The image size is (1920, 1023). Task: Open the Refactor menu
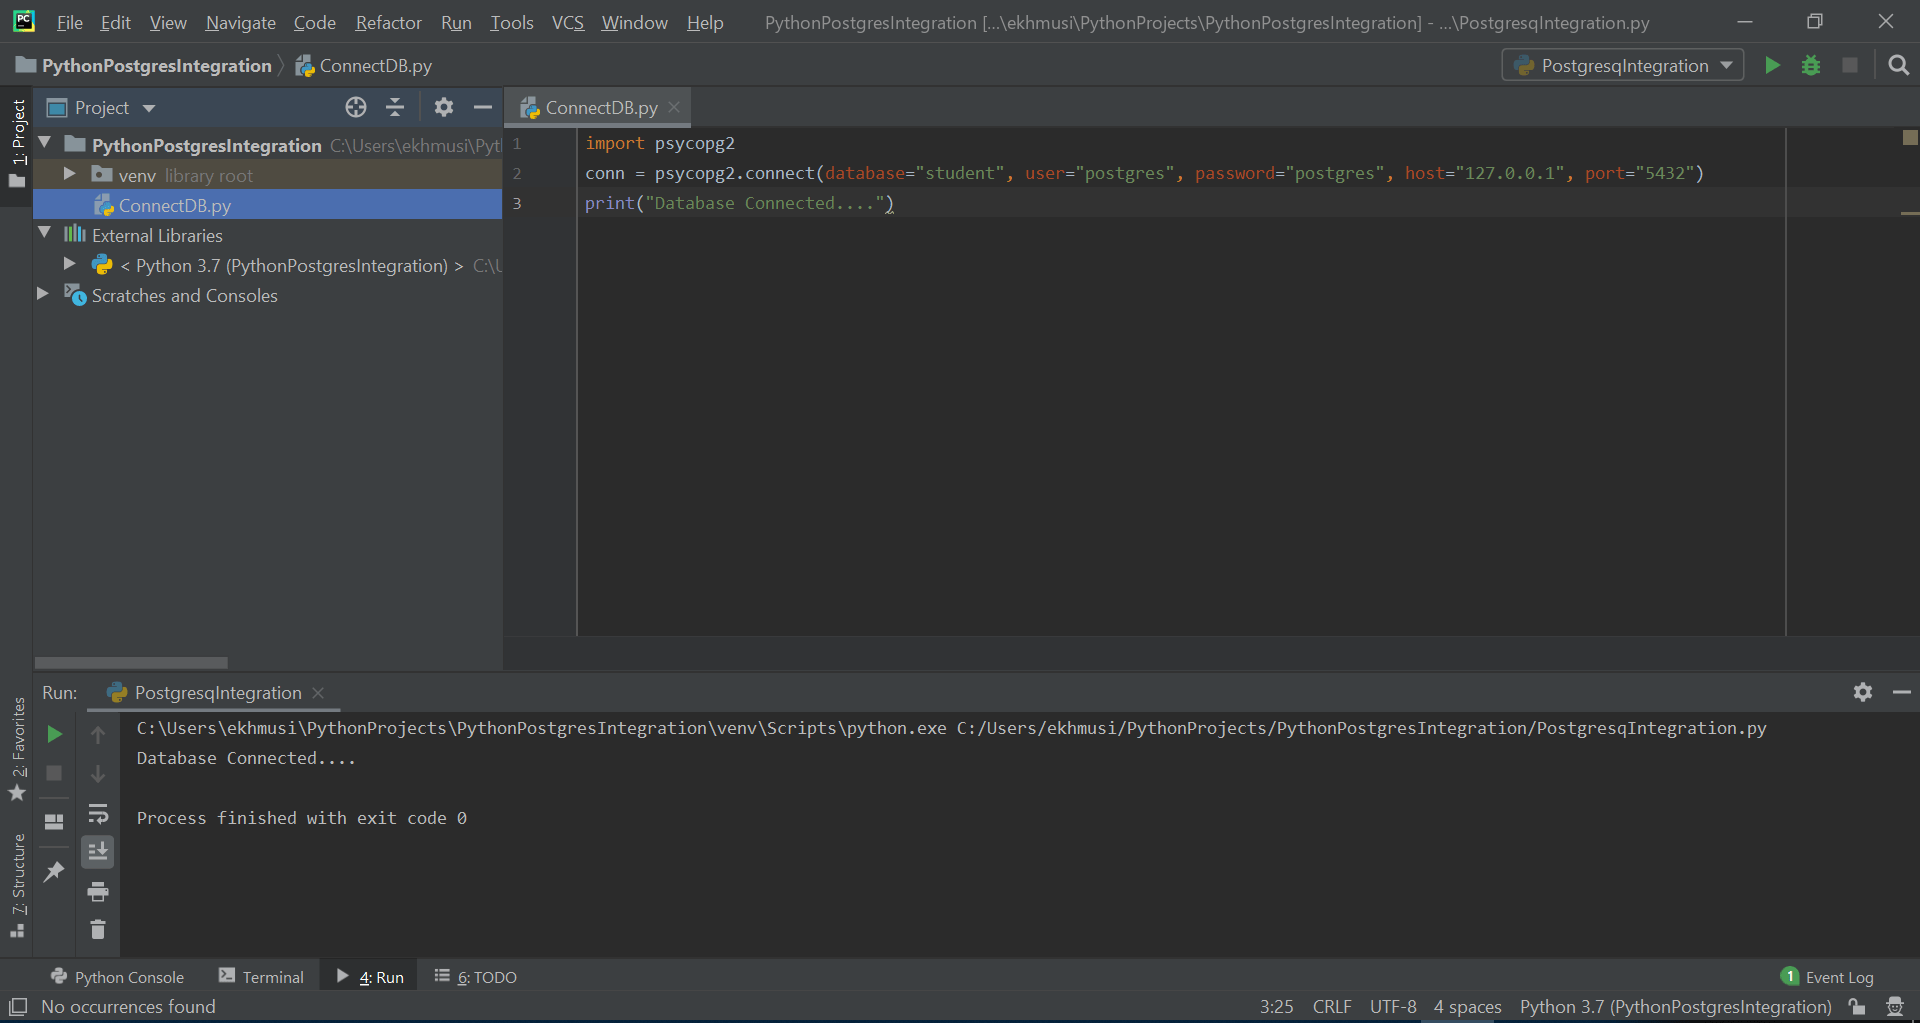point(388,23)
